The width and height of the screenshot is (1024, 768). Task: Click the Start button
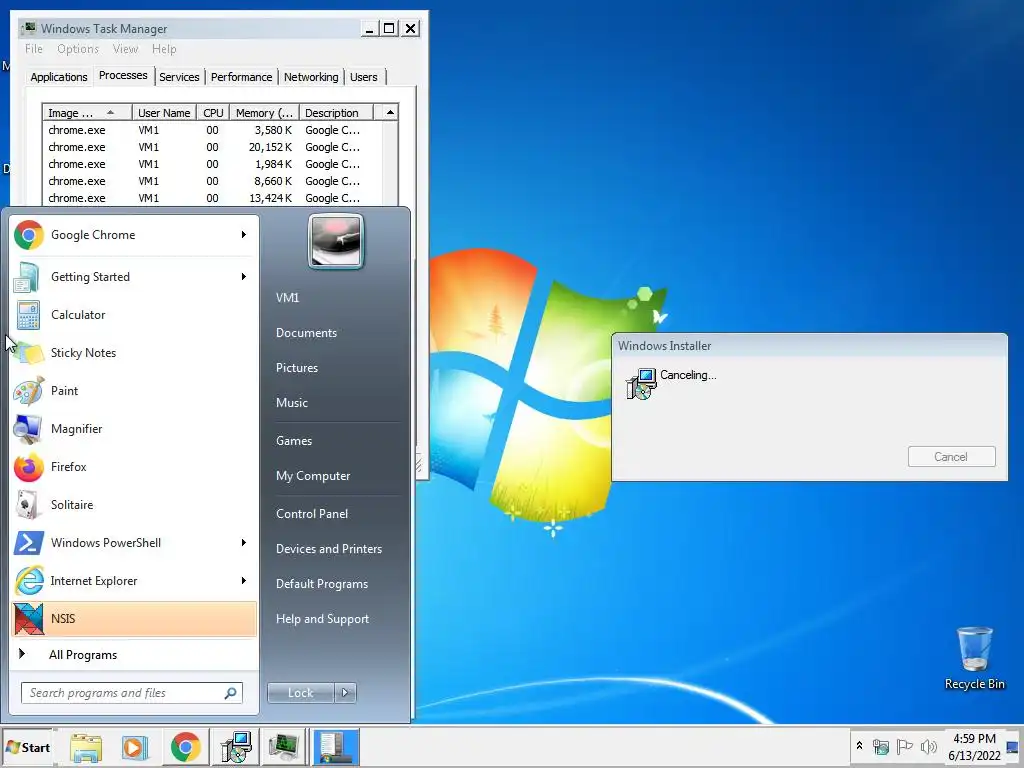pos(27,747)
